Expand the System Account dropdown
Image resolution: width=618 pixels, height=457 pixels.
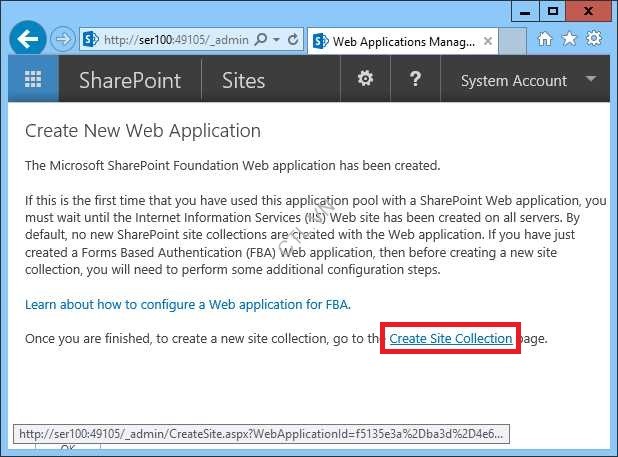click(x=591, y=80)
